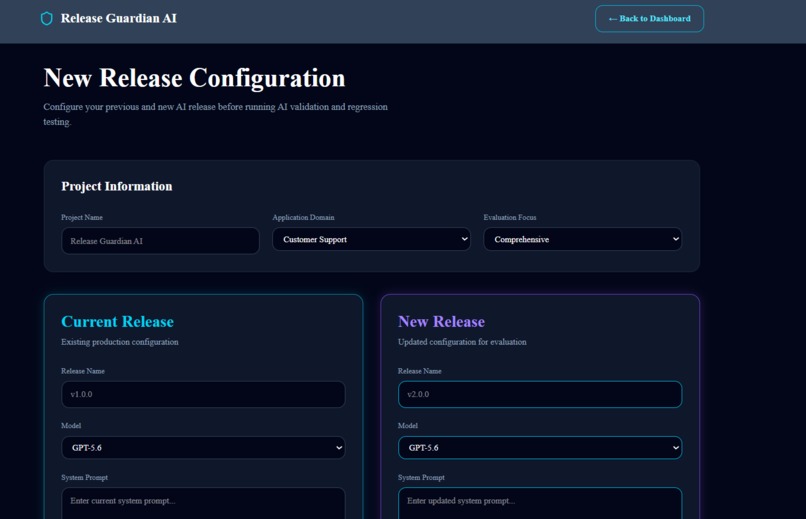806x519 pixels.
Task: Click the Current Release name field v1.0.0
Action: point(203,394)
